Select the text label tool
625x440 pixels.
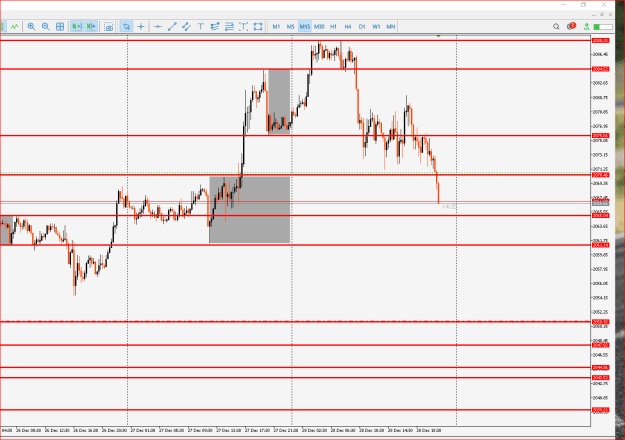click(243, 27)
